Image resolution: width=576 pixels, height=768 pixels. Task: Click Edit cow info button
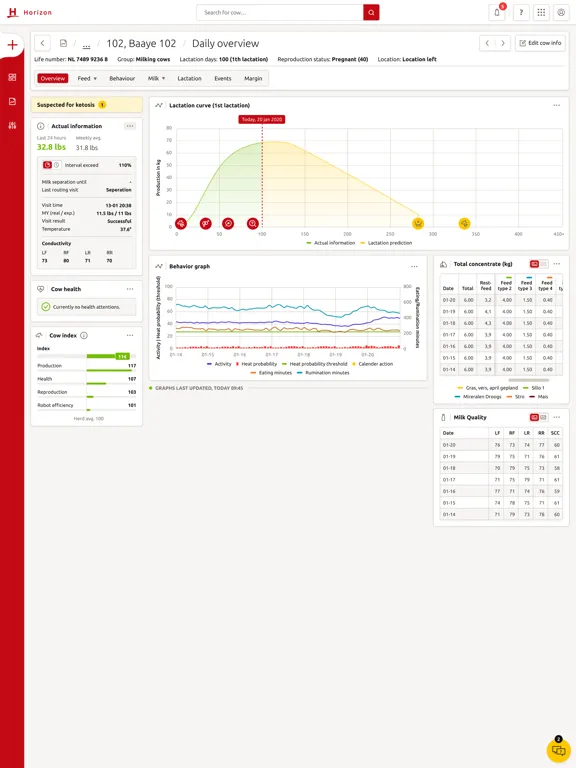pos(540,43)
